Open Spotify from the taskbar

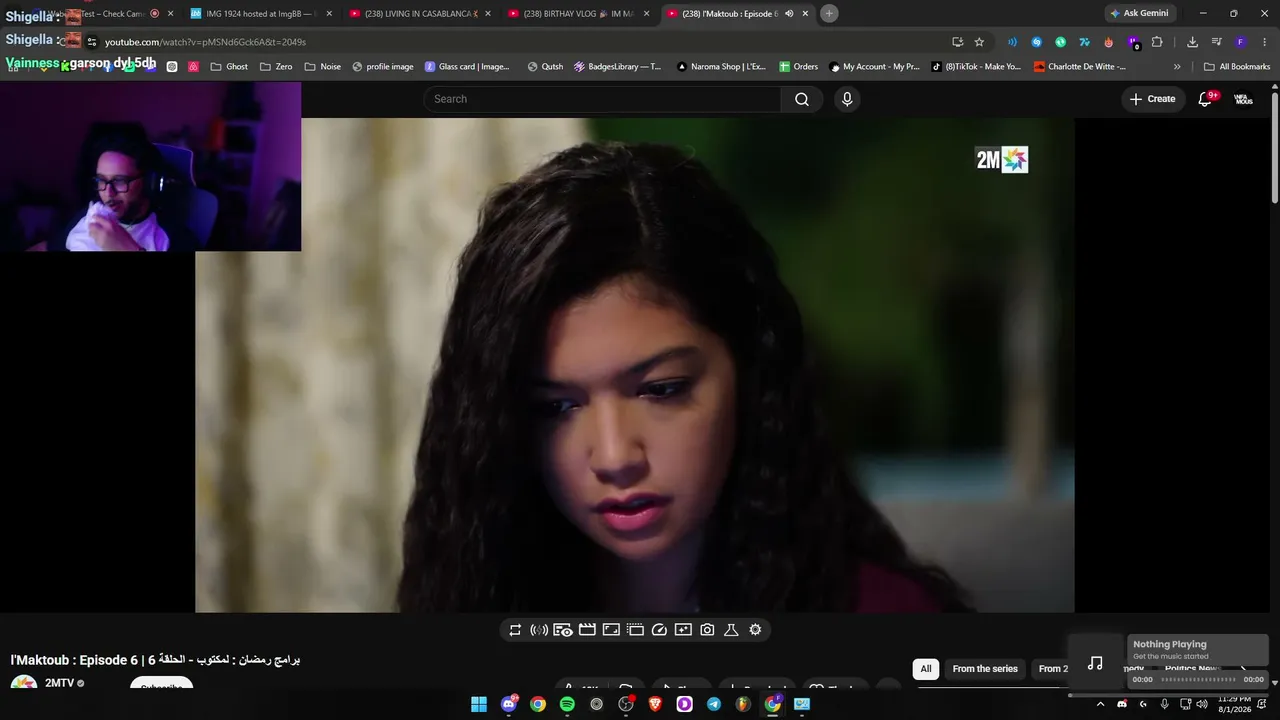coord(567,704)
